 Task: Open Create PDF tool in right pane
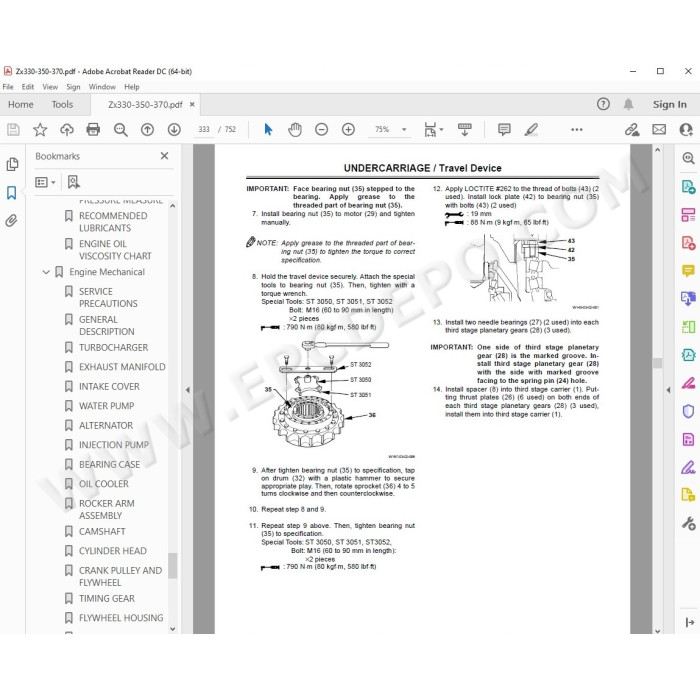point(688,243)
